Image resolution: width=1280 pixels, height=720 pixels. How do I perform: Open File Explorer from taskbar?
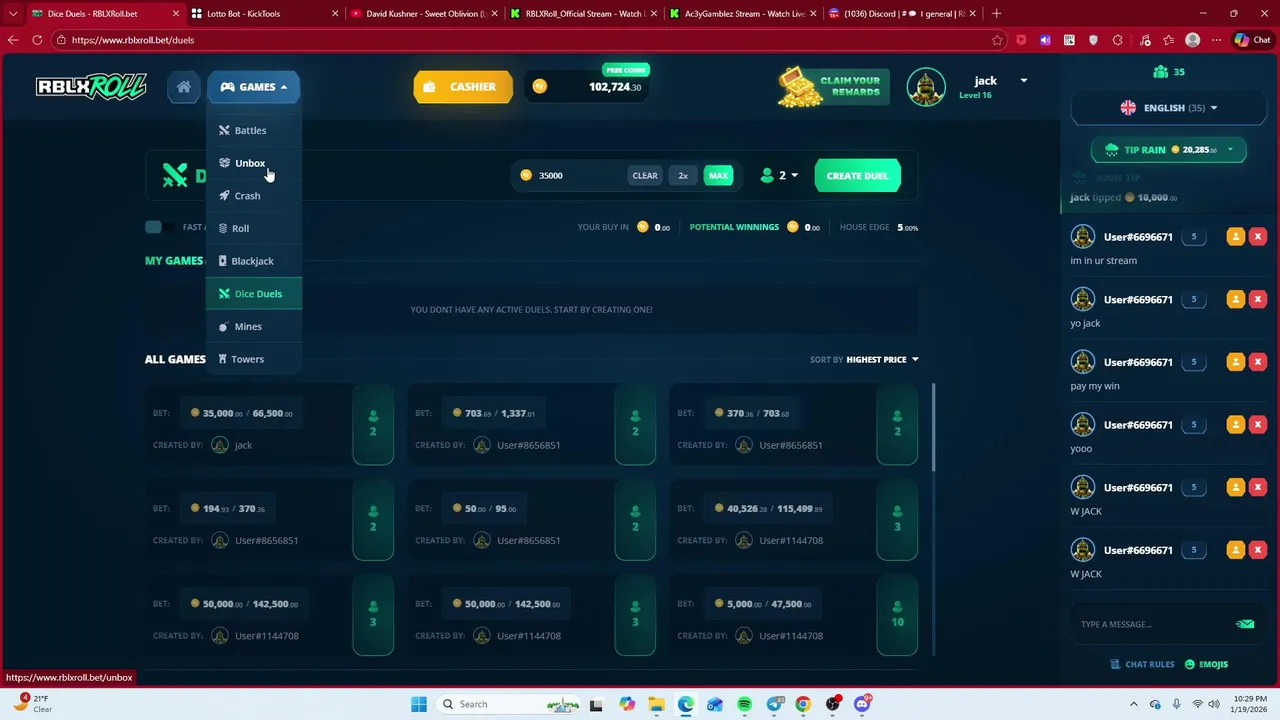[656, 704]
